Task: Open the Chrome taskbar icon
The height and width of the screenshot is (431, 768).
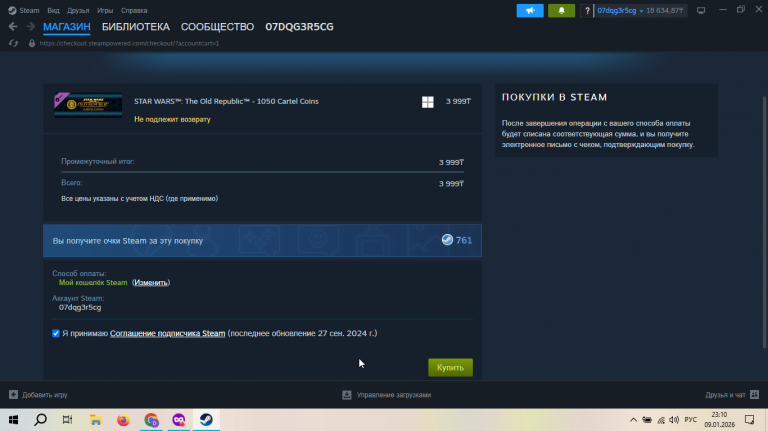Action: (x=151, y=420)
